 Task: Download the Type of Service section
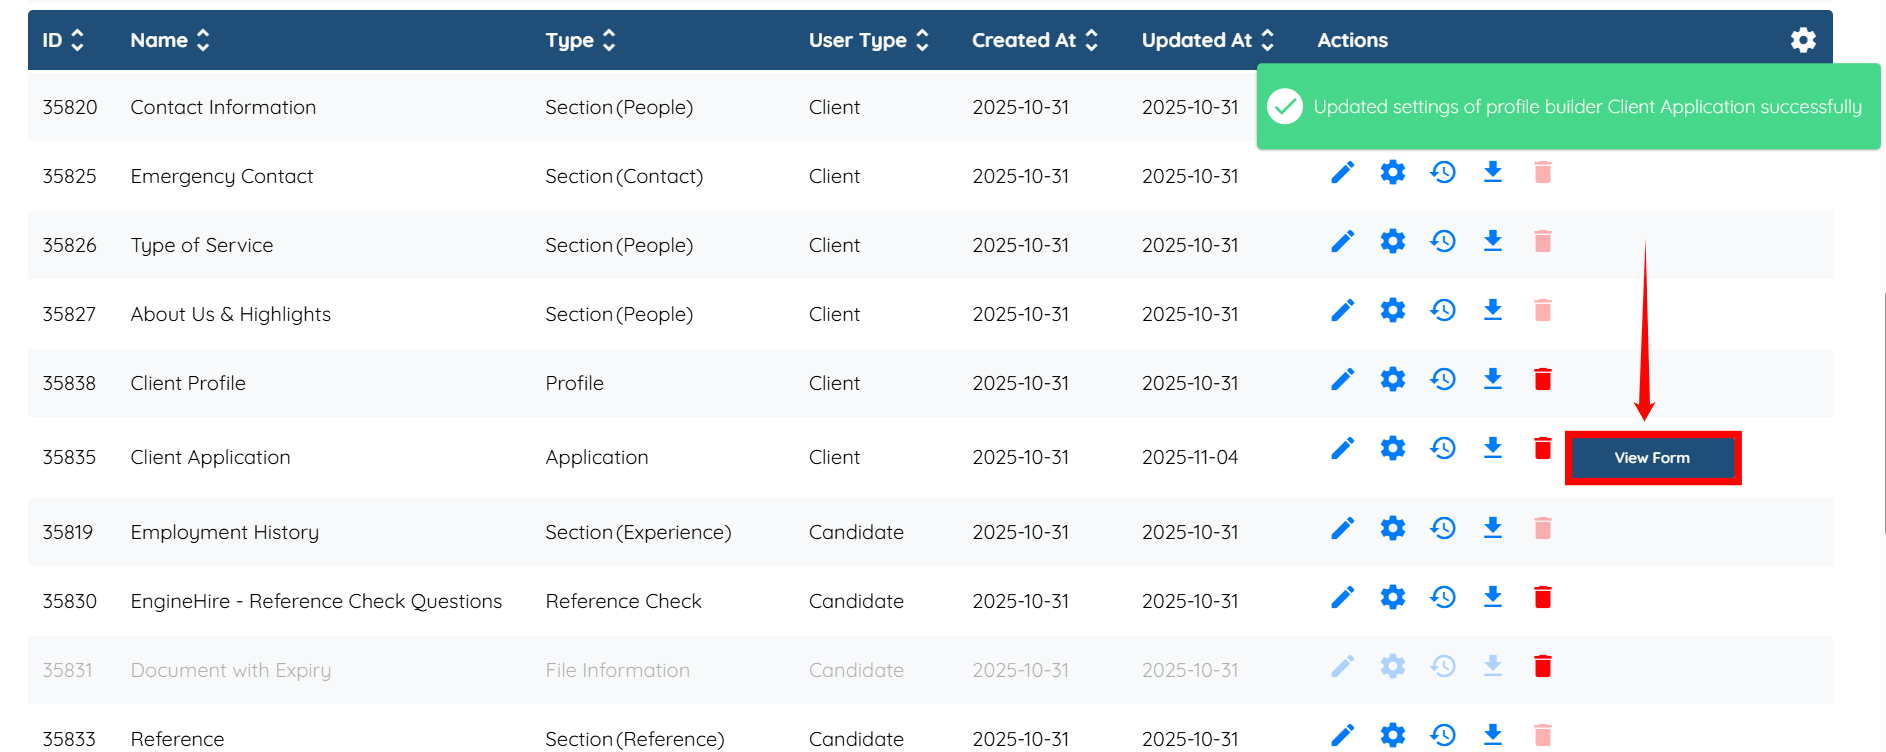coord(1492,241)
